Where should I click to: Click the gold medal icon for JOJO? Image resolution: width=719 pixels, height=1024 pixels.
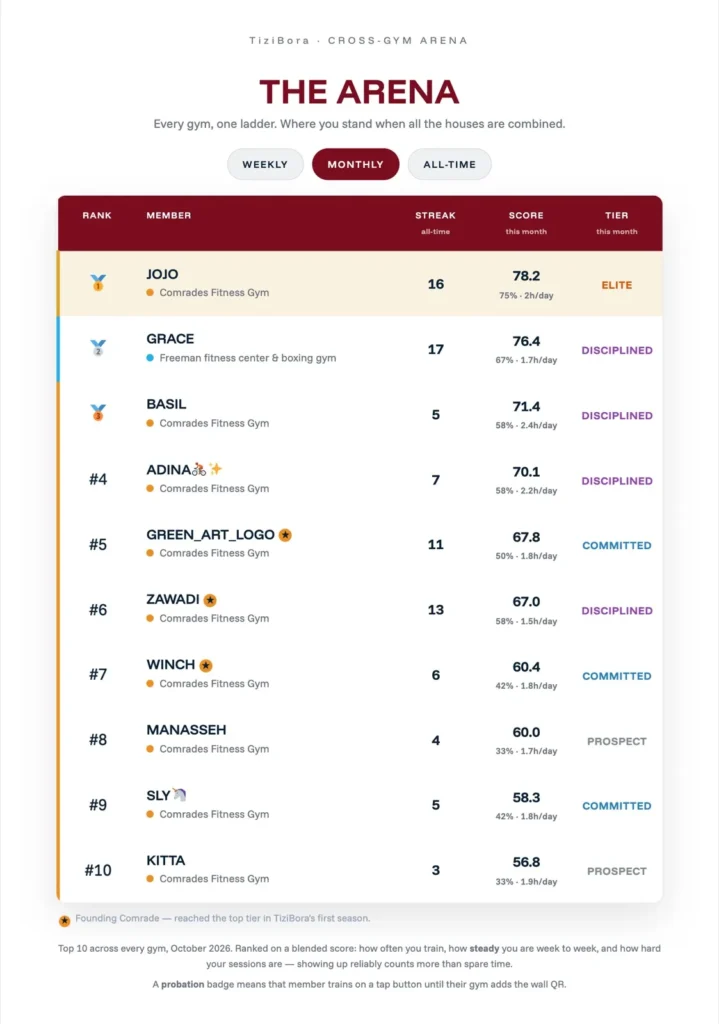[98, 283]
